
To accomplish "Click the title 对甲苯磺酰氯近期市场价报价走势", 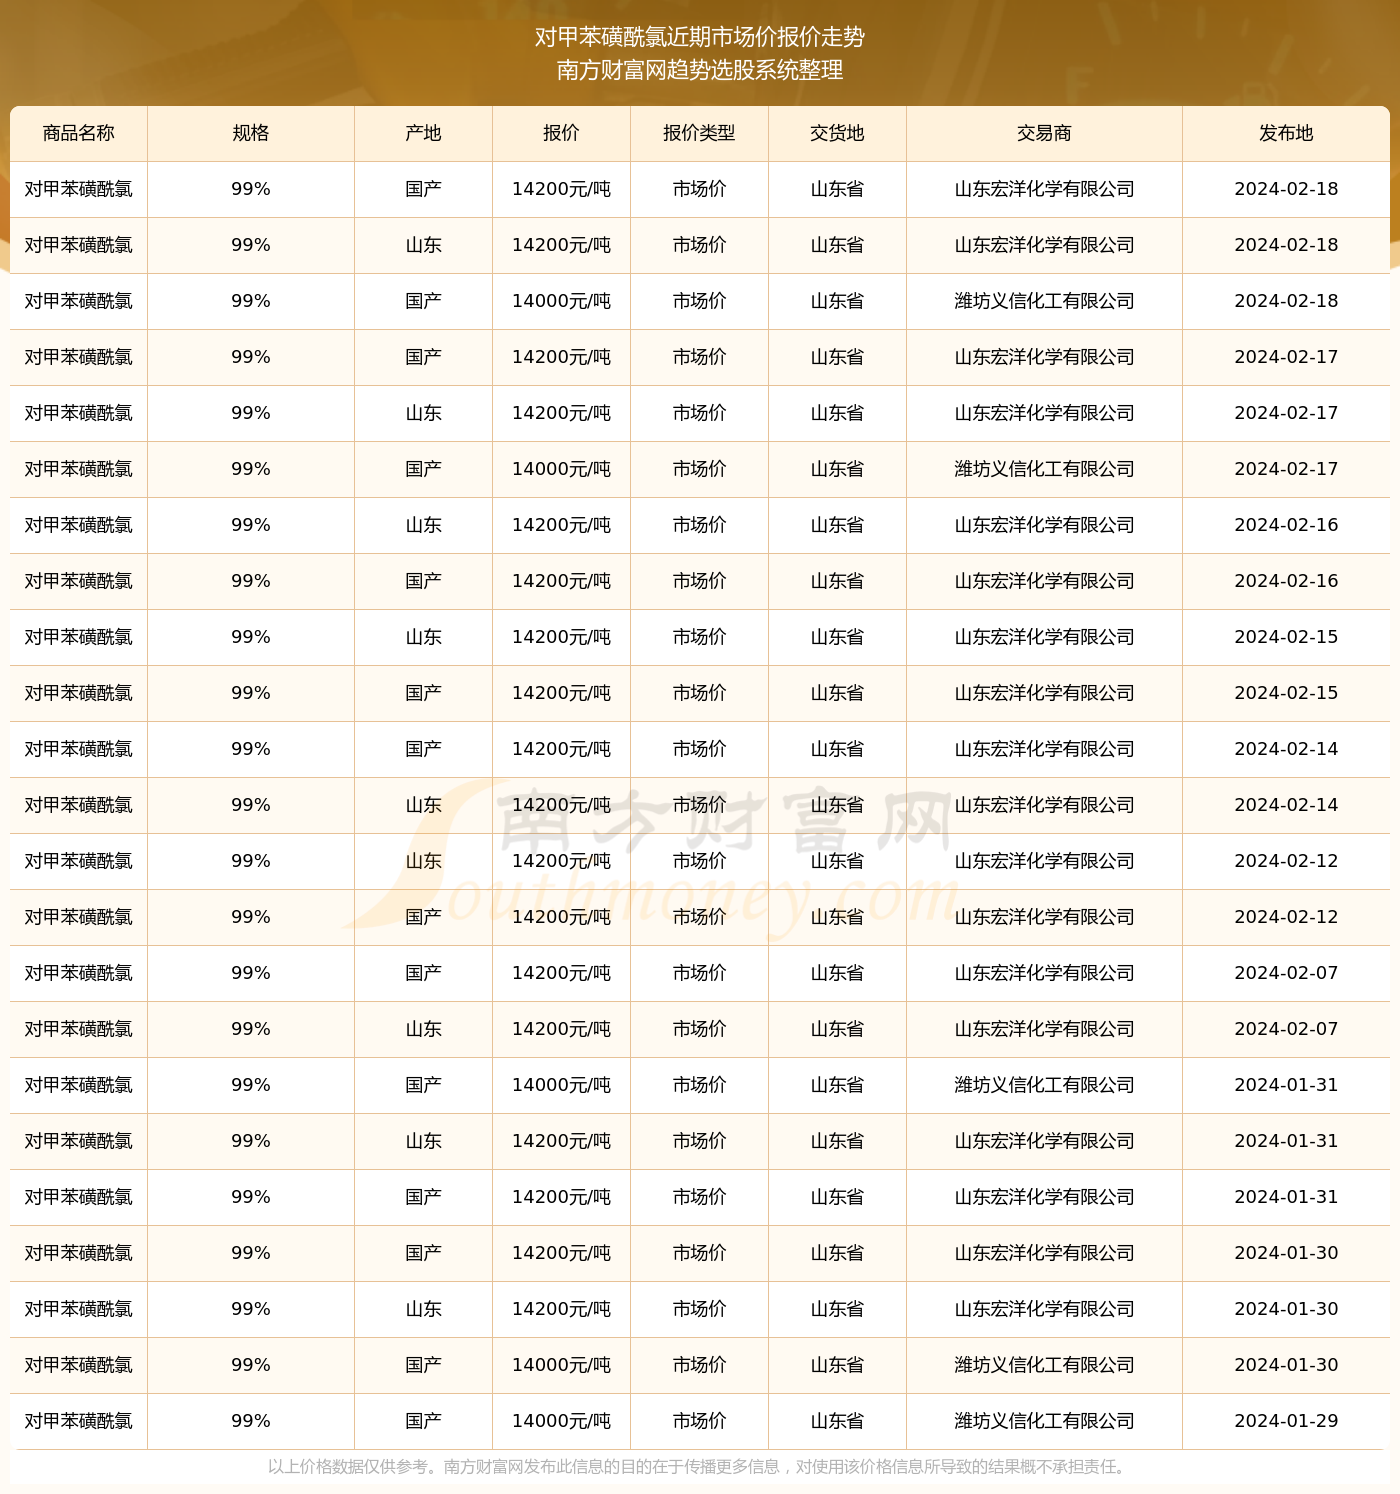I will click(x=700, y=37).
